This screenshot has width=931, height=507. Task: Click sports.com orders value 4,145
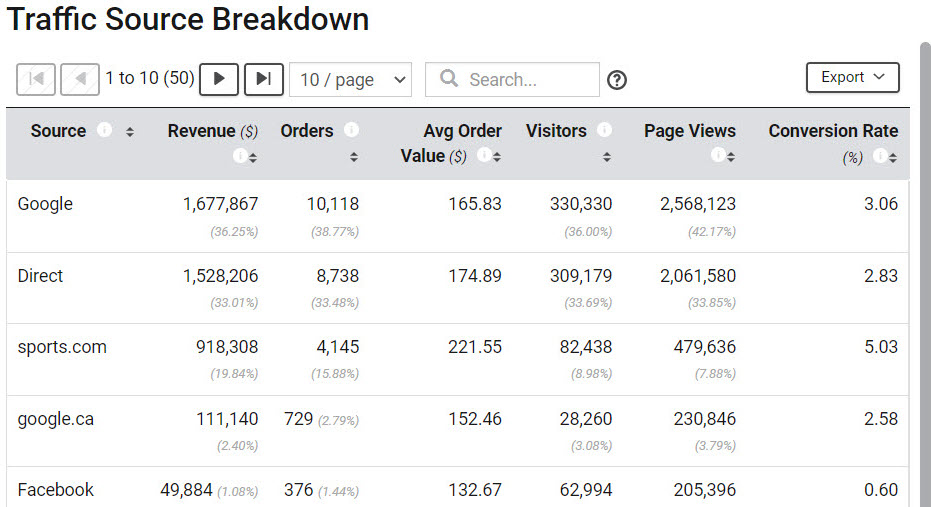point(338,347)
